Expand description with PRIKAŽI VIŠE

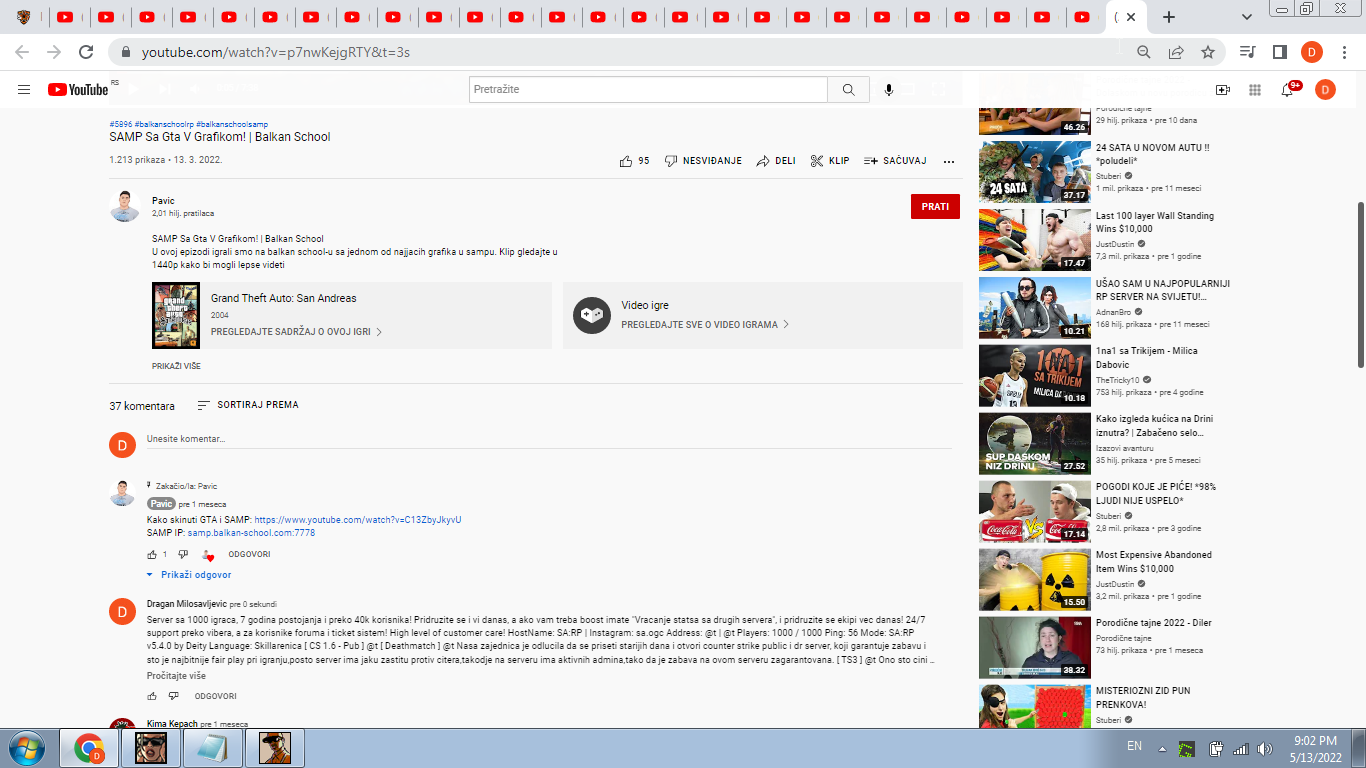click(176, 366)
